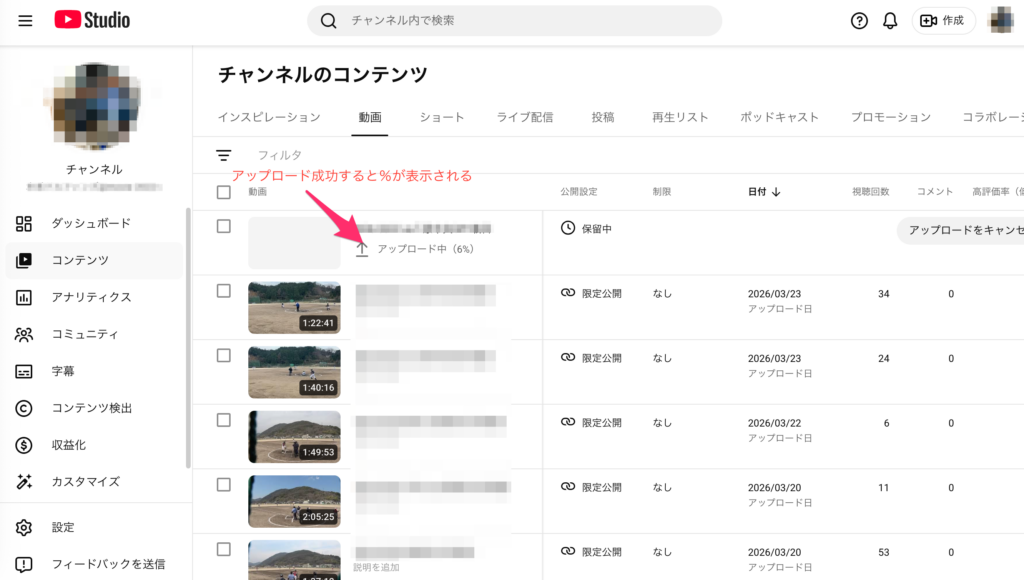Open Subtitles (字幕) in the sidebar
Image resolution: width=1024 pixels, height=580 pixels.
(63, 371)
